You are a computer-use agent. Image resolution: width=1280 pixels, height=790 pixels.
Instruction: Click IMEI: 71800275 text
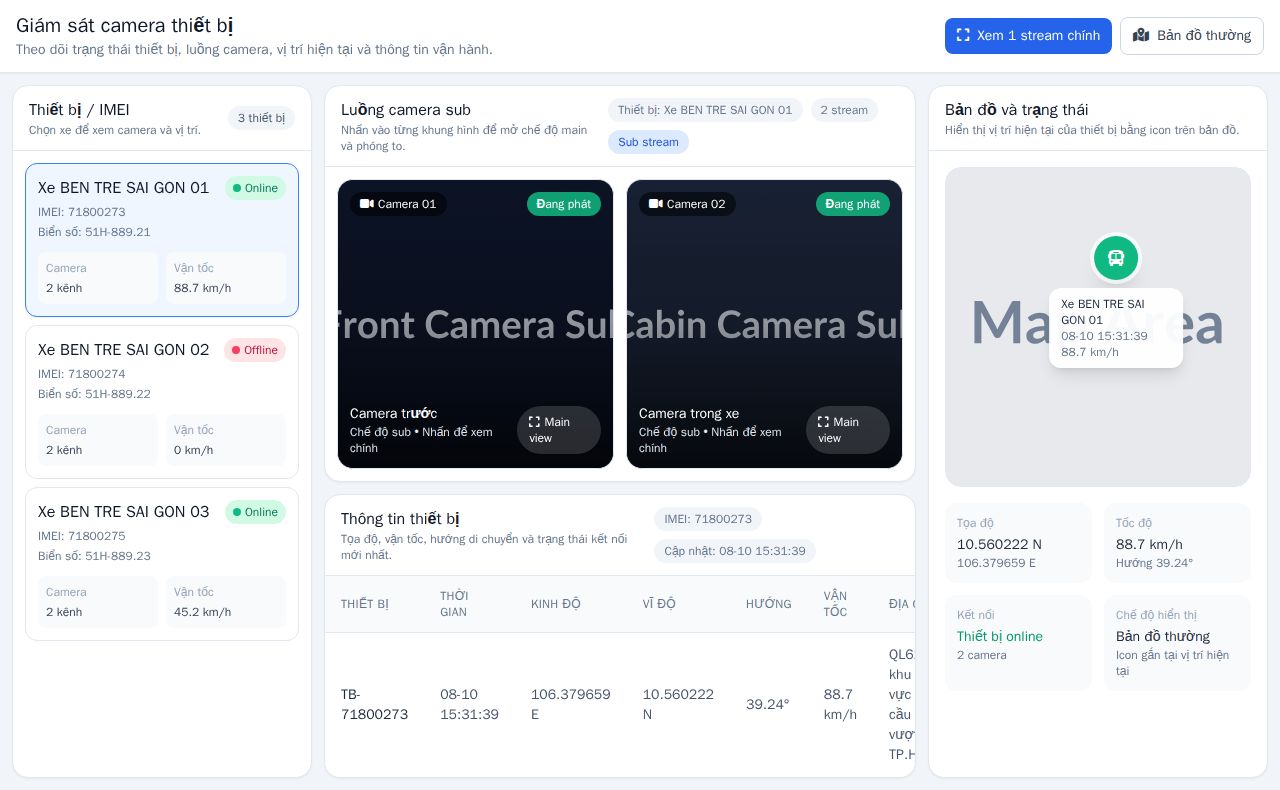coord(82,536)
